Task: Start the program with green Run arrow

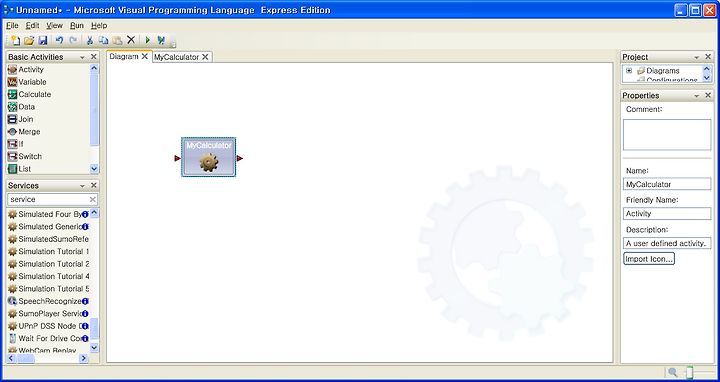Action: (x=147, y=40)
